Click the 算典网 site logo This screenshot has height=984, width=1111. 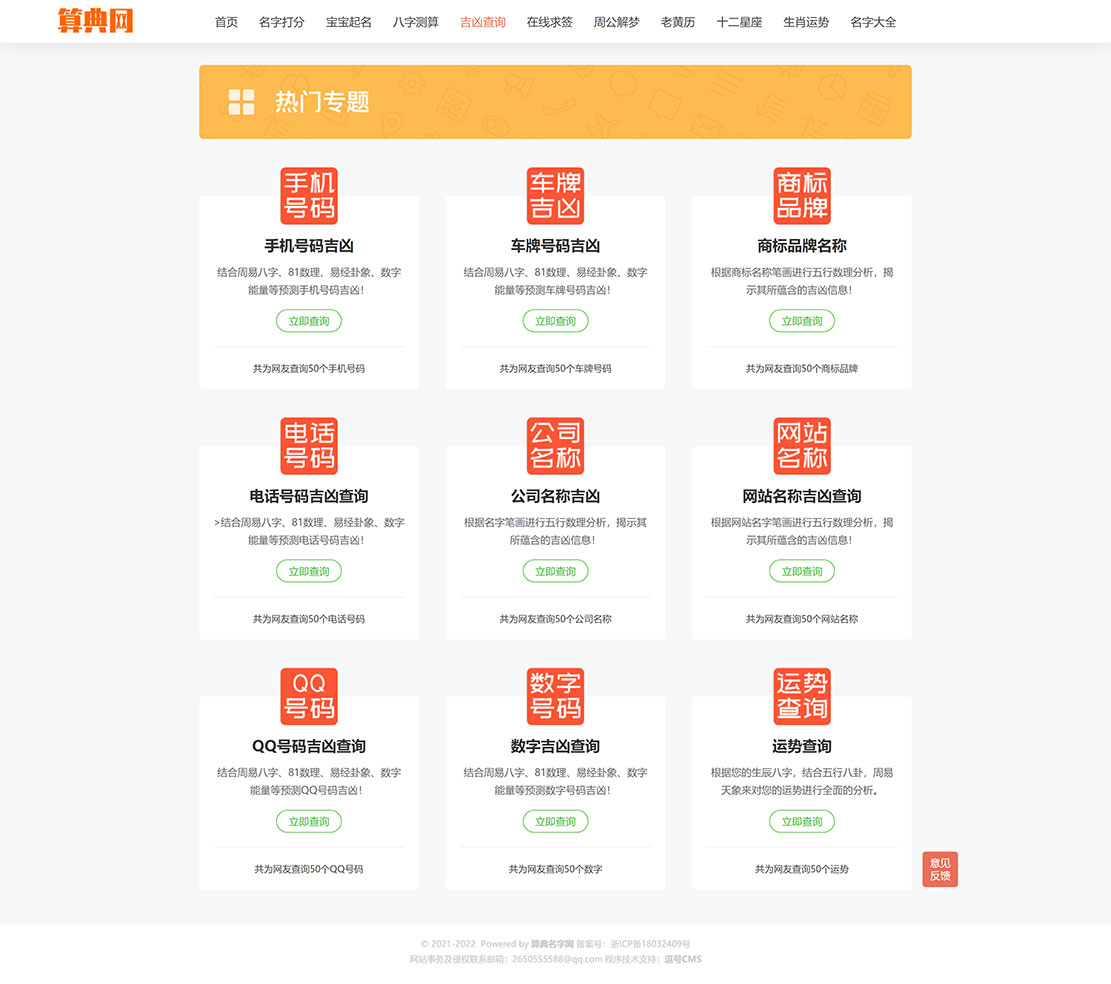(95, 20)
